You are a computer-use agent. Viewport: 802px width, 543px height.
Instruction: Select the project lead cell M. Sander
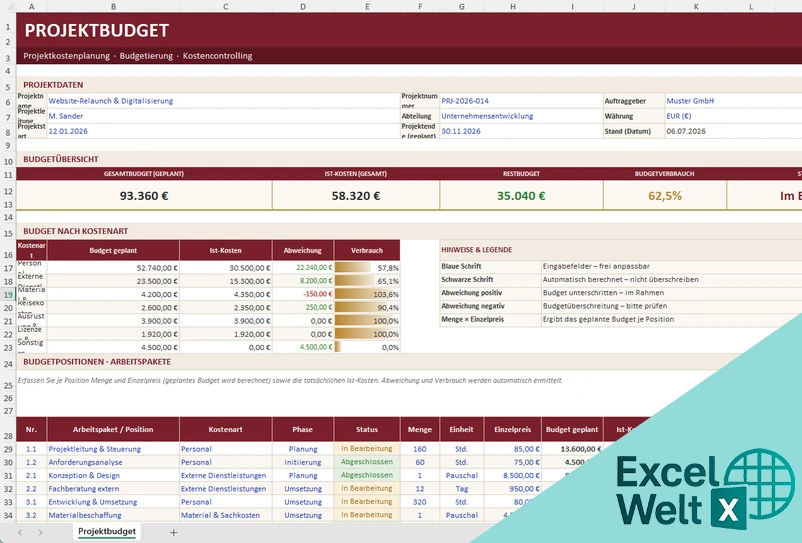[x=224, y=116]
